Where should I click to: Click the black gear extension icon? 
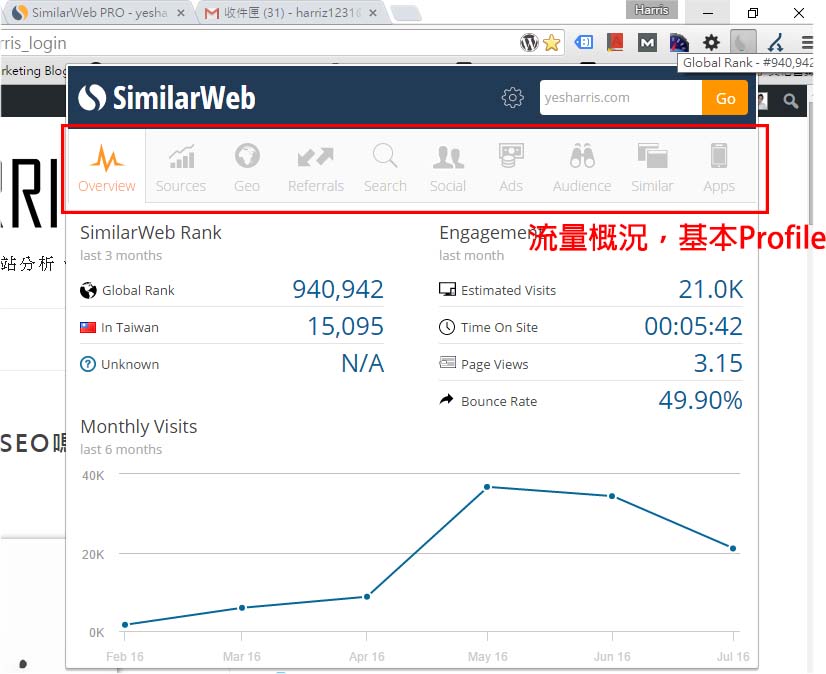tap(711, 42)
